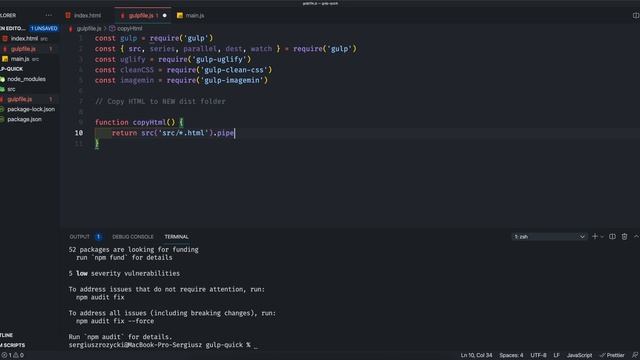The height and width of the screenshot is (360, 640).
Task: Click the unsaved dot on gulpfile.js tab
Action: tap(164, 16)
